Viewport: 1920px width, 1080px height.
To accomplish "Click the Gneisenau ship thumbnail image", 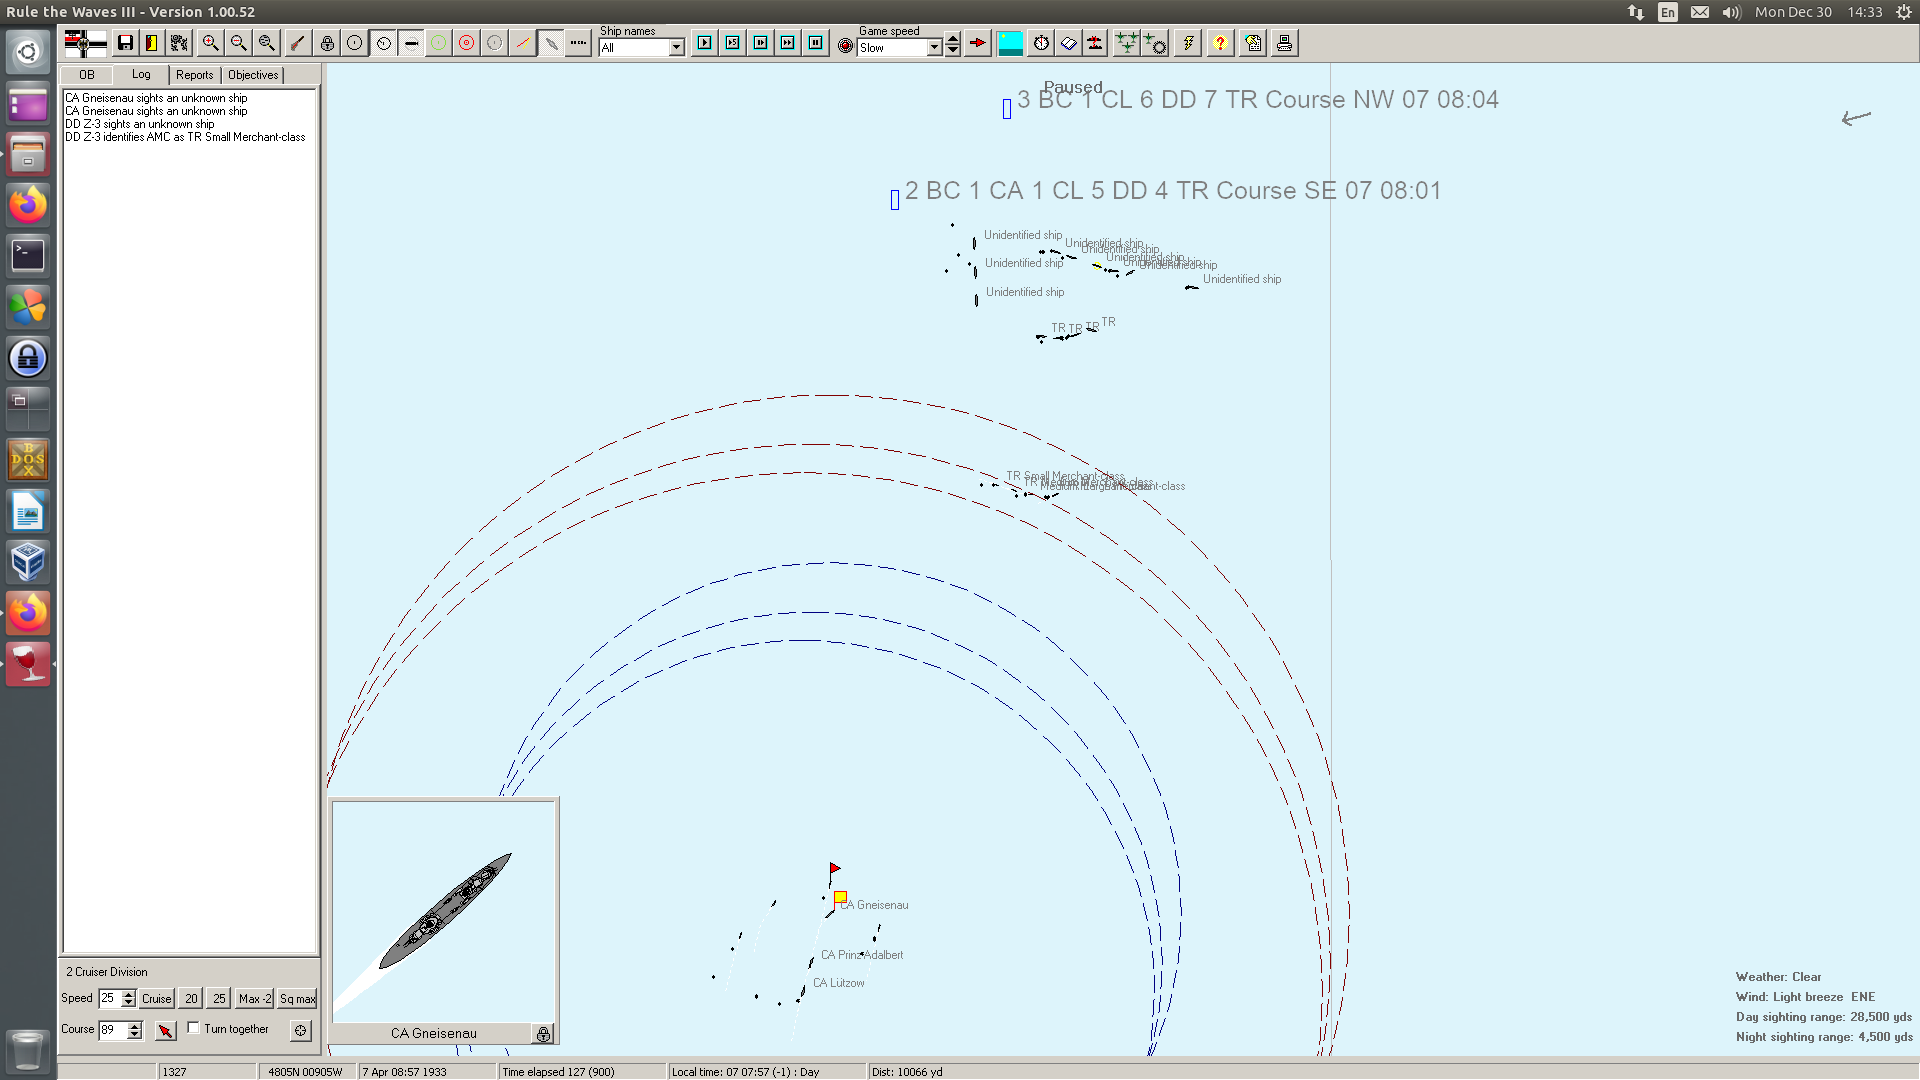I will pos(444,911).
